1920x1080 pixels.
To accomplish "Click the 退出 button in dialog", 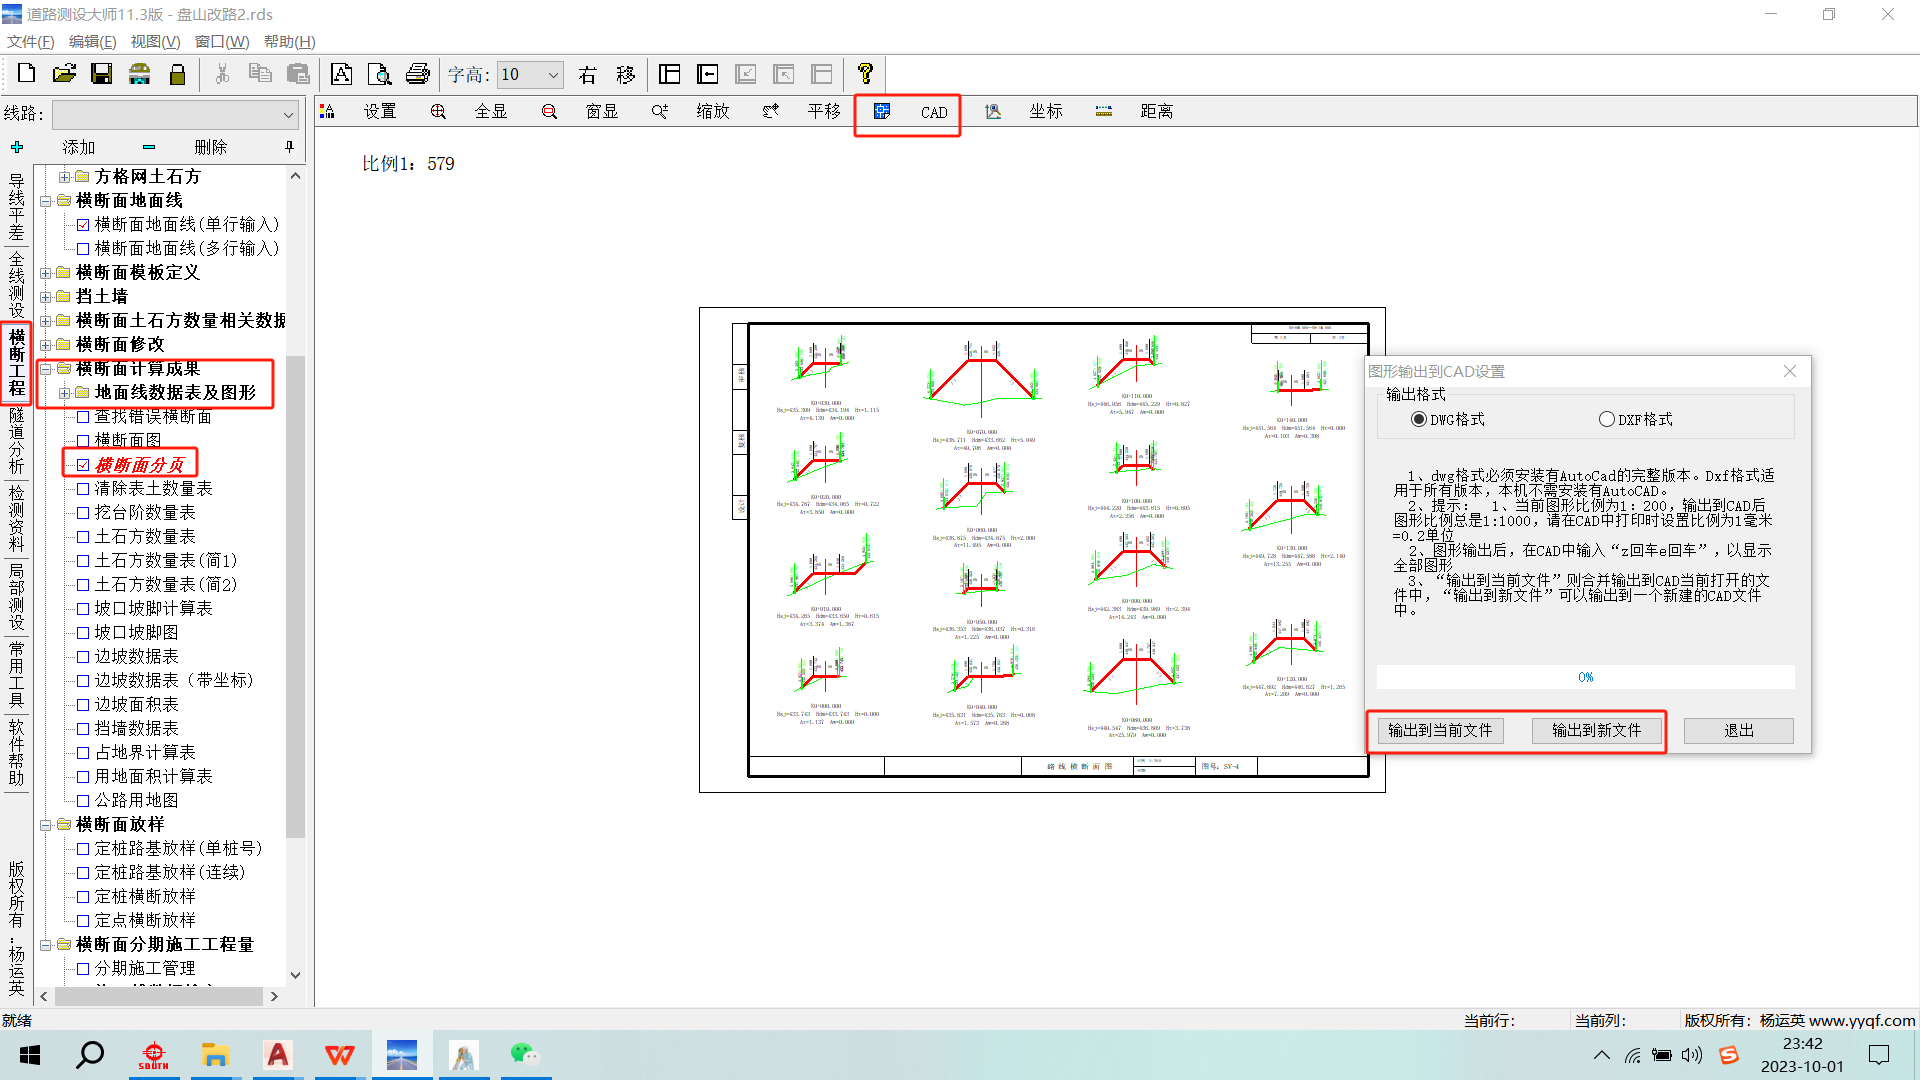I will [x=1738, y=731].
